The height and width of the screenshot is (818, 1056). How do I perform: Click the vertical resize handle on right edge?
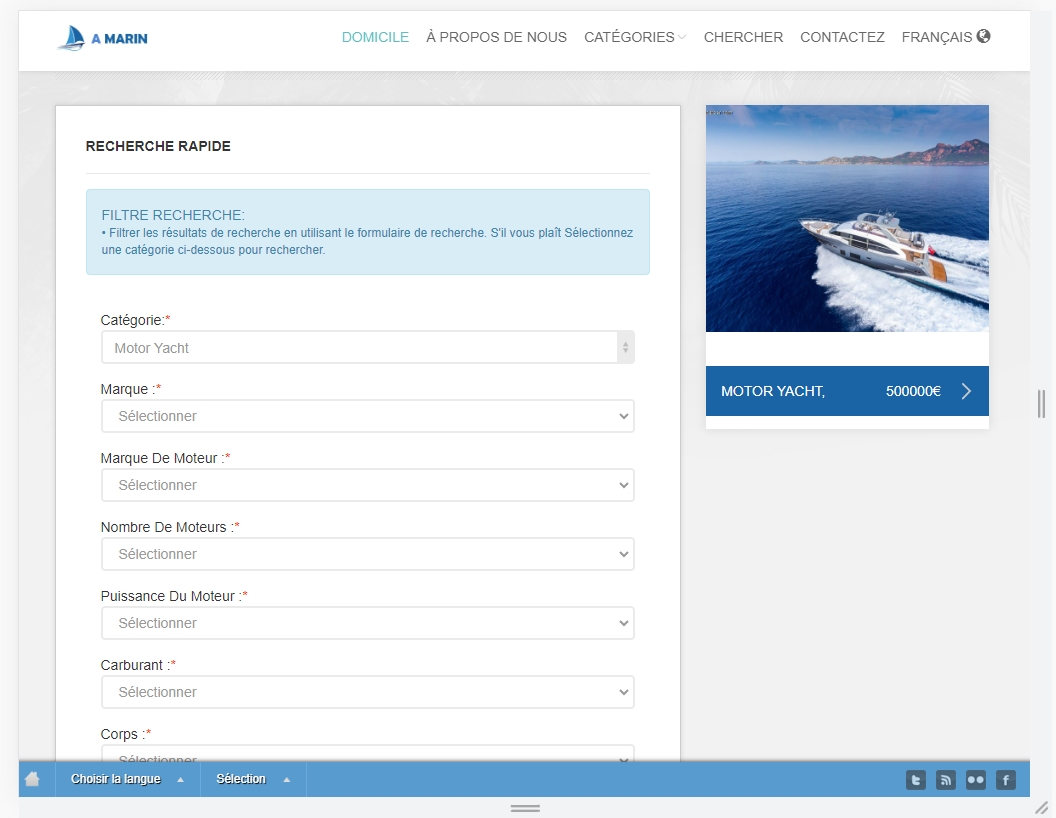coord(1041,404)
